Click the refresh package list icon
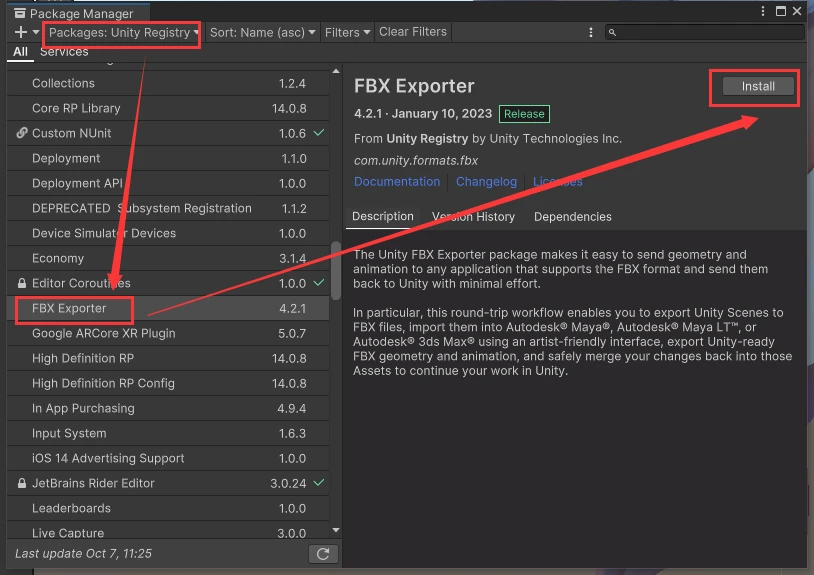The width and height of the screenshot is (814, 575). point(323,554)
